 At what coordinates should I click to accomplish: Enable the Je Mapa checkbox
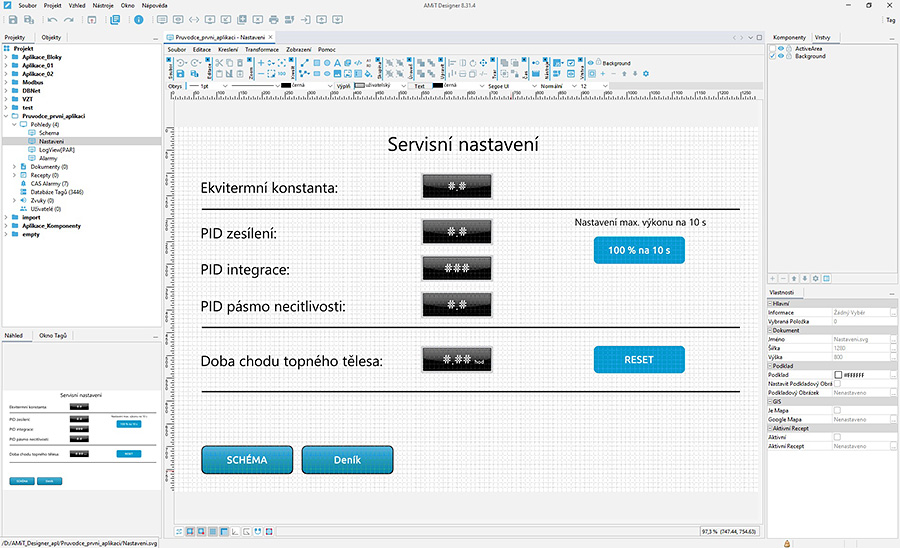pos(837,410)
